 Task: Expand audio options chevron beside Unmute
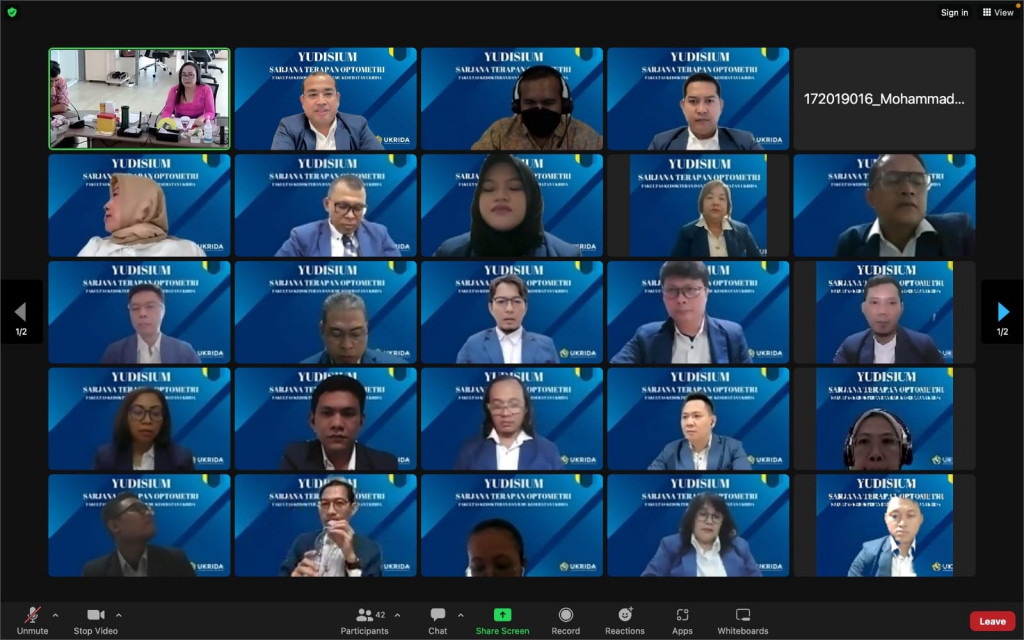pos(55,615)
